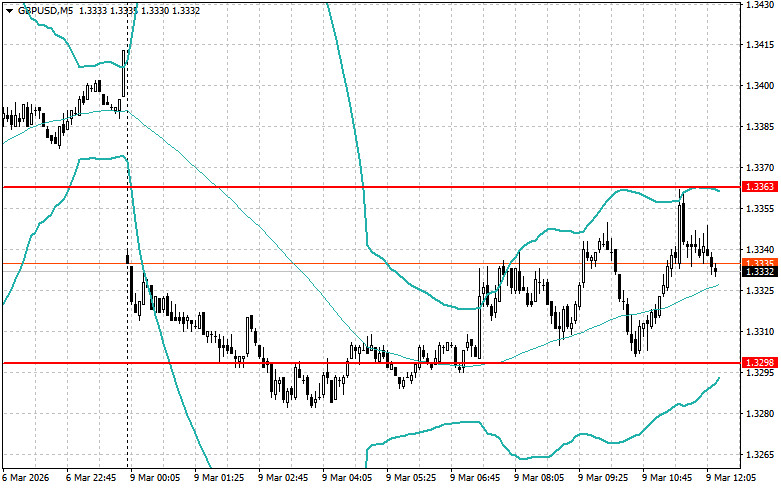Screen dimensions: 781x489
Task: Click the orange 1.3335 price level label
Action: click(x=760, y=262)
